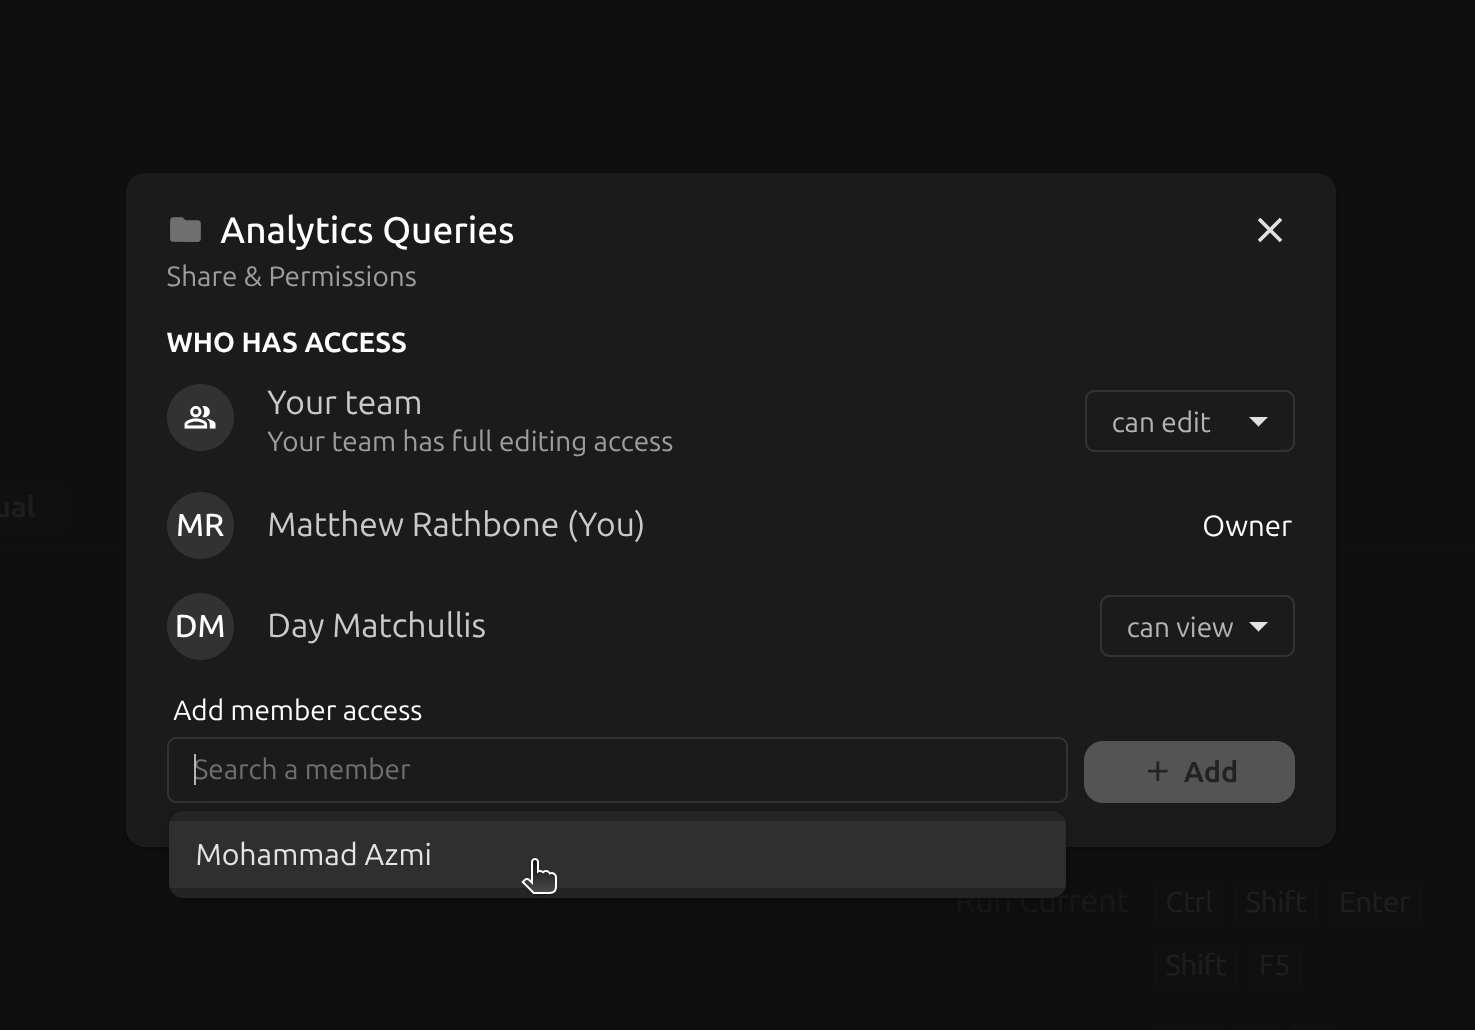Viewport: 1475px width, 1030px height.
Task: Click the DM avatar for Day Matchullis
Action: pos(200,626)
